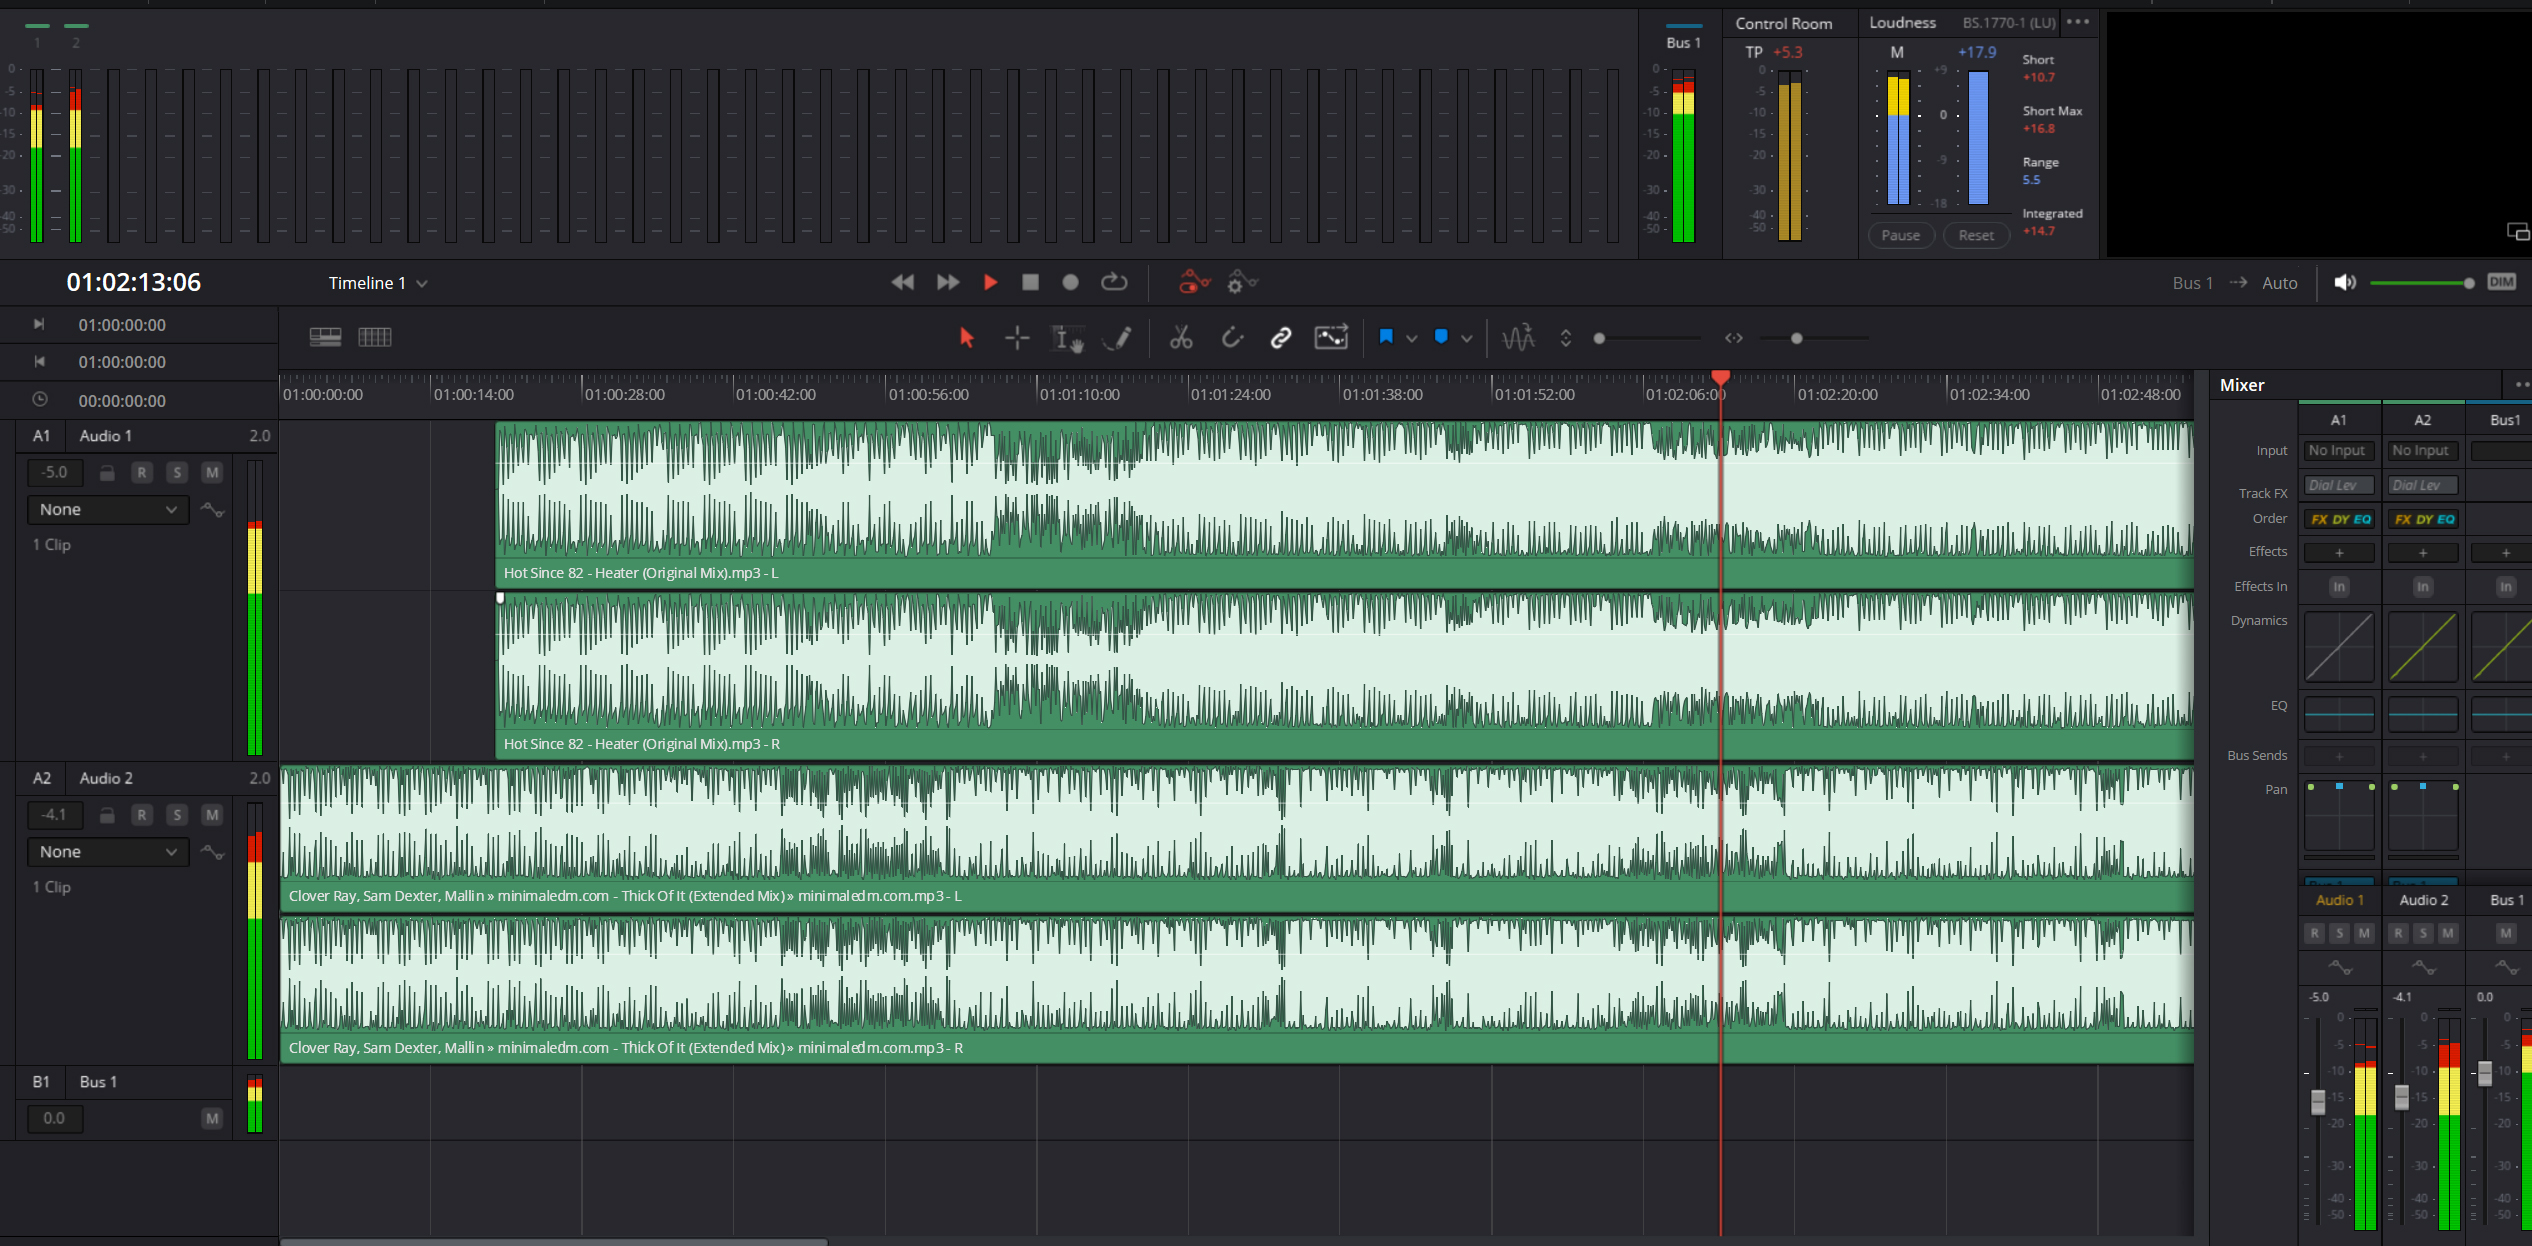Open the flag color dropdown arrow
This screenshot has height=1246, width=2532.
coord(1411,339)
